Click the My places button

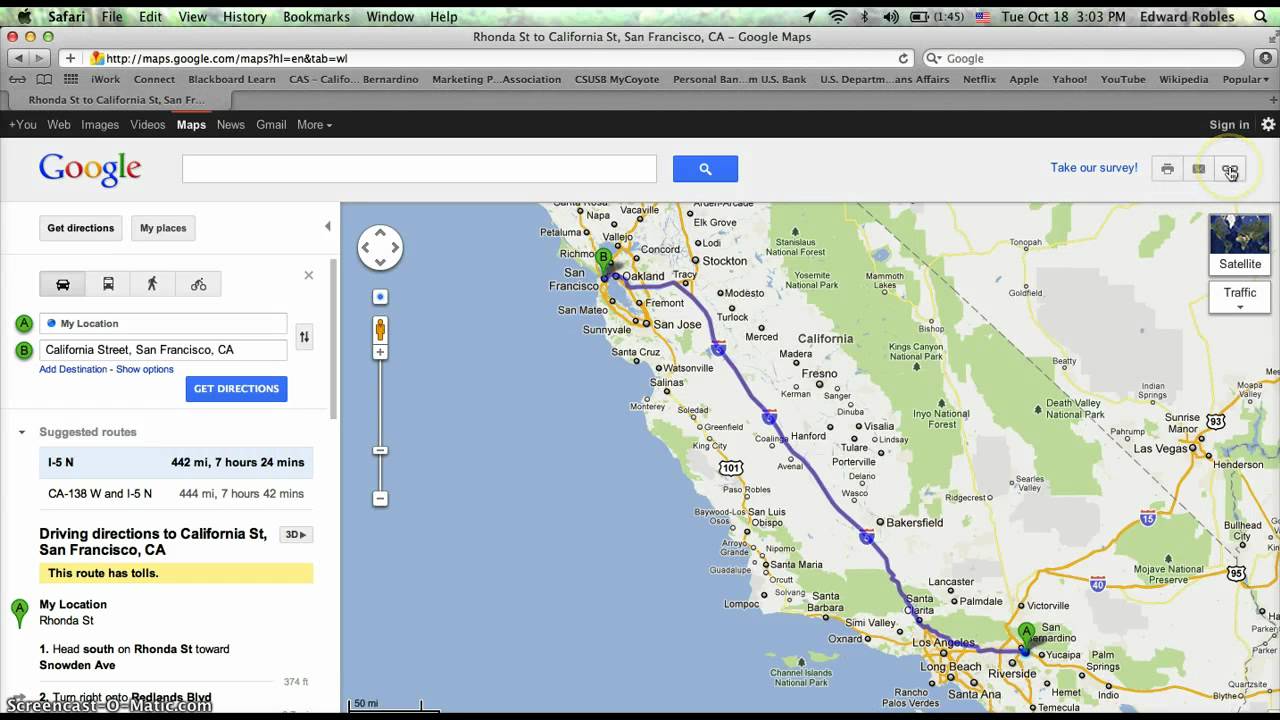pyautogui.click(x=163, y=228)
